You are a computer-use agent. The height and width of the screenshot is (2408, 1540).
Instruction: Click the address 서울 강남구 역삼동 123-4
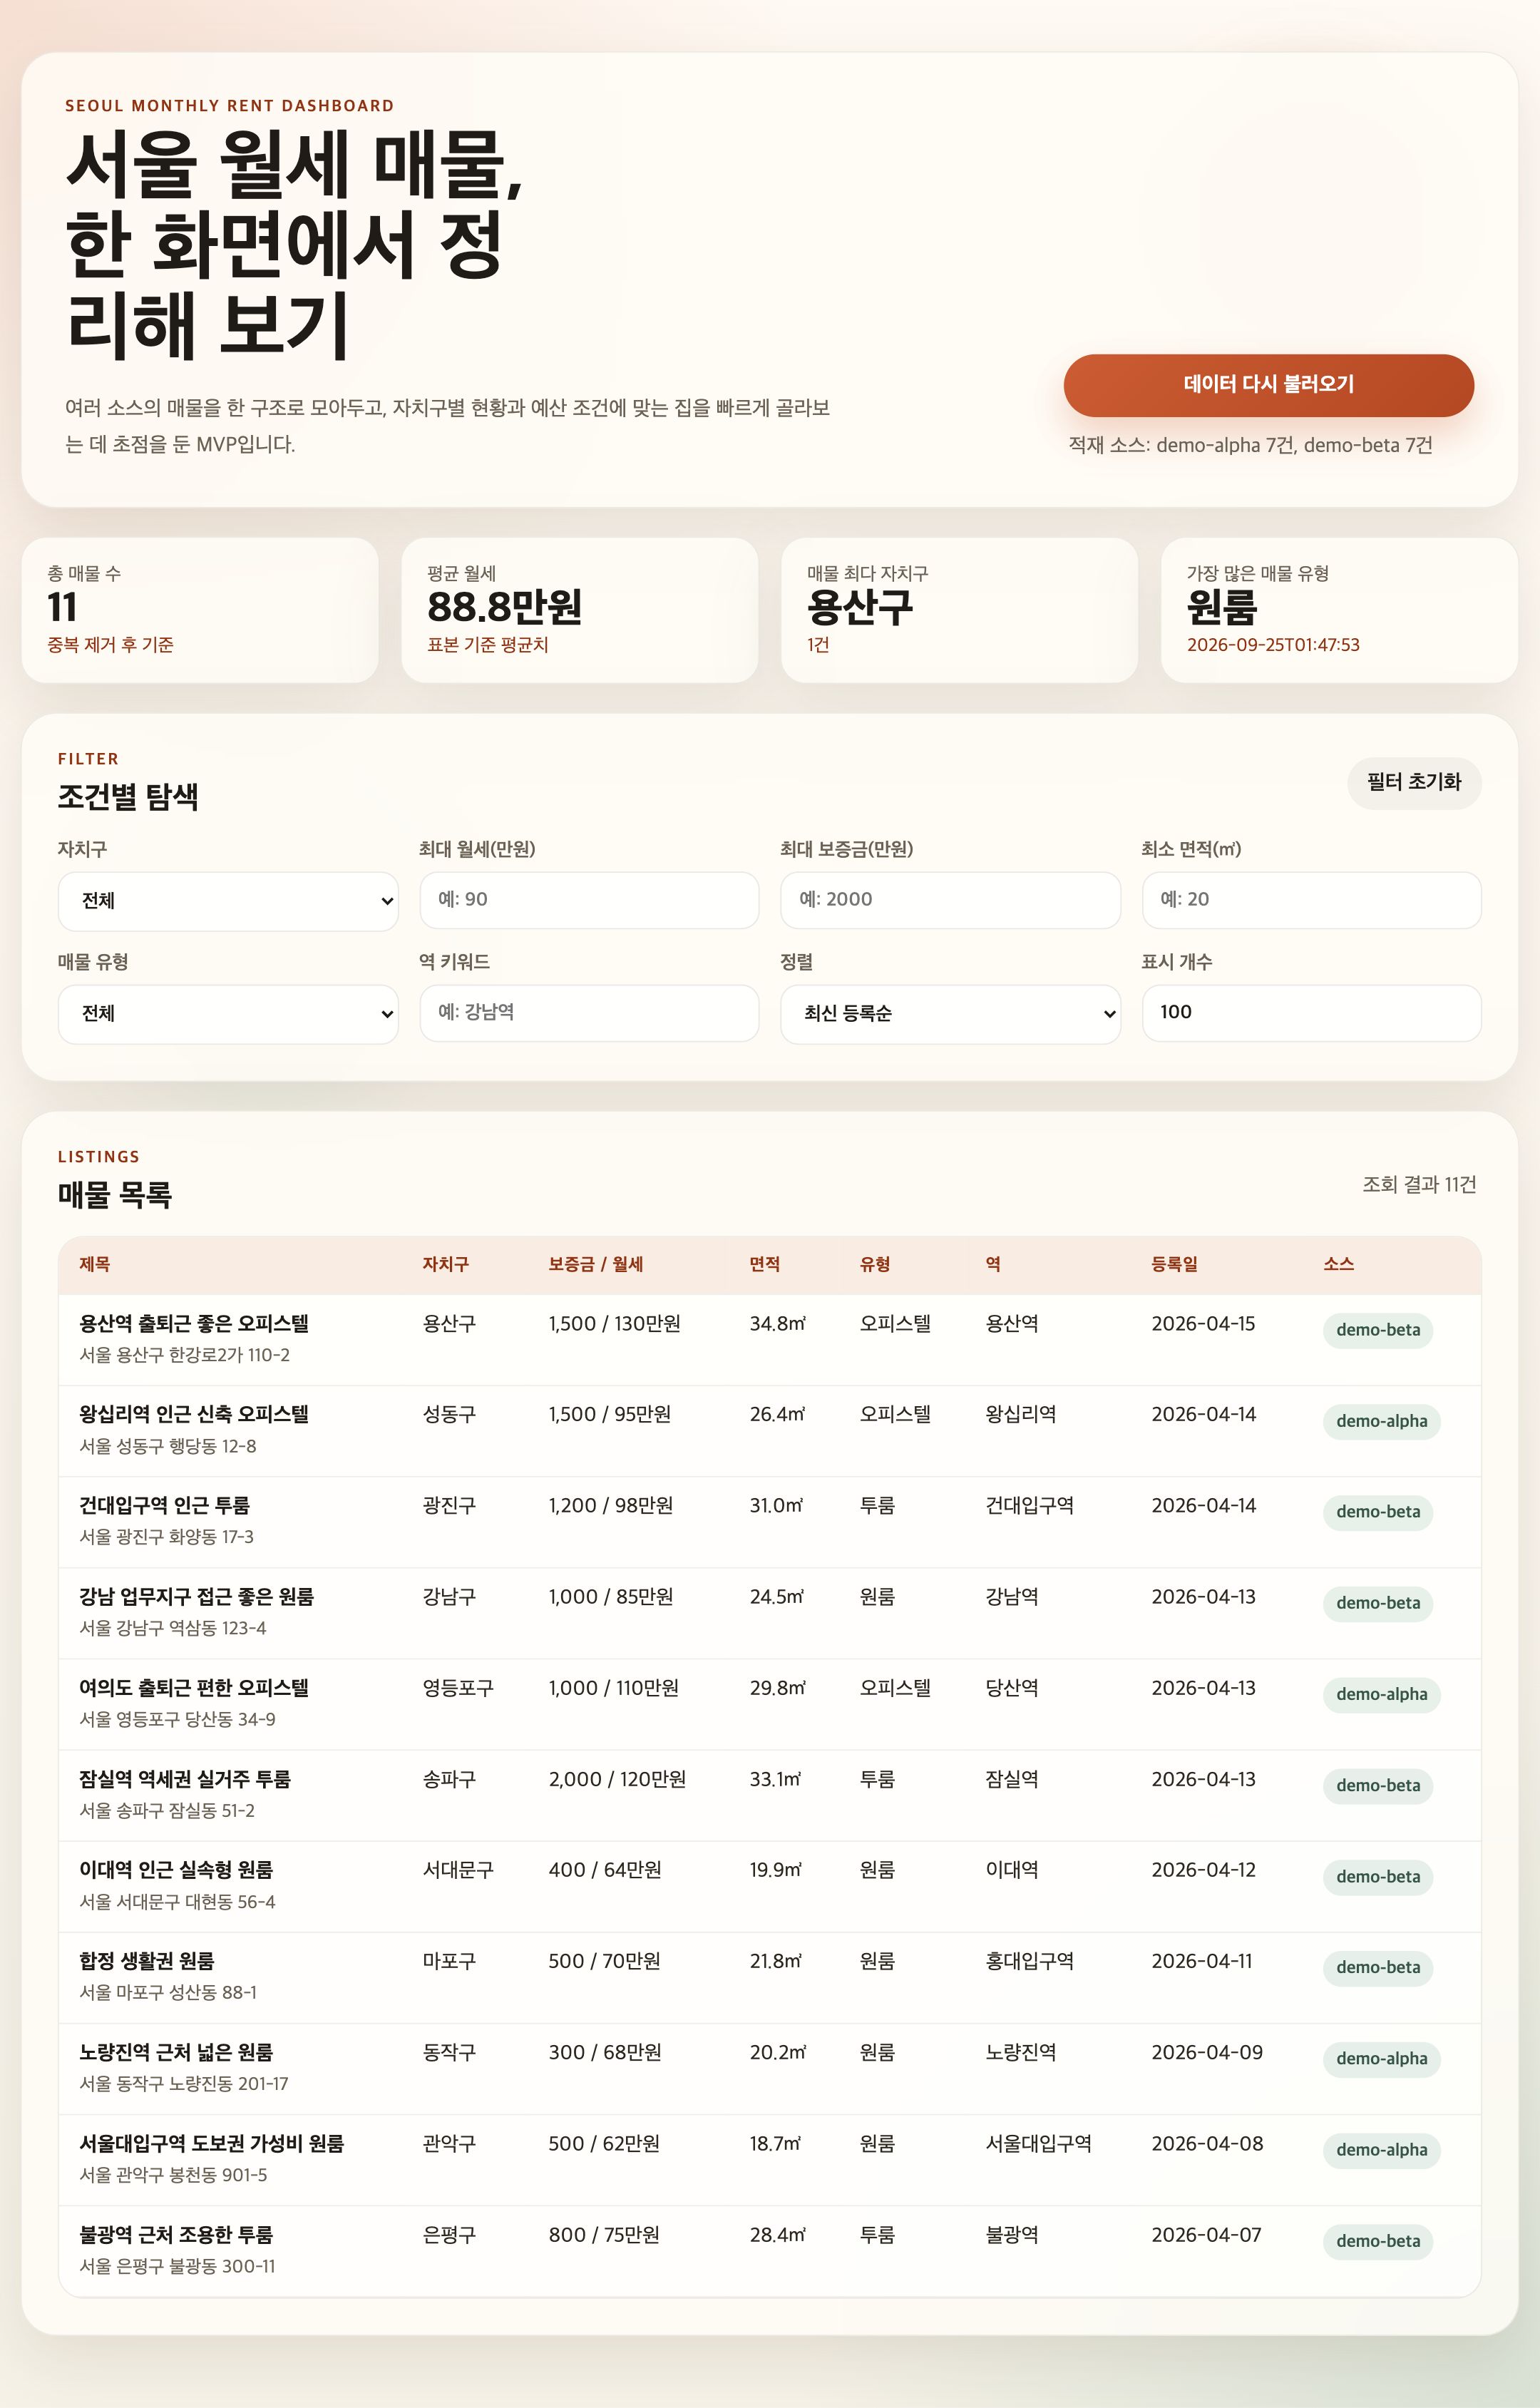[173, 1628]
